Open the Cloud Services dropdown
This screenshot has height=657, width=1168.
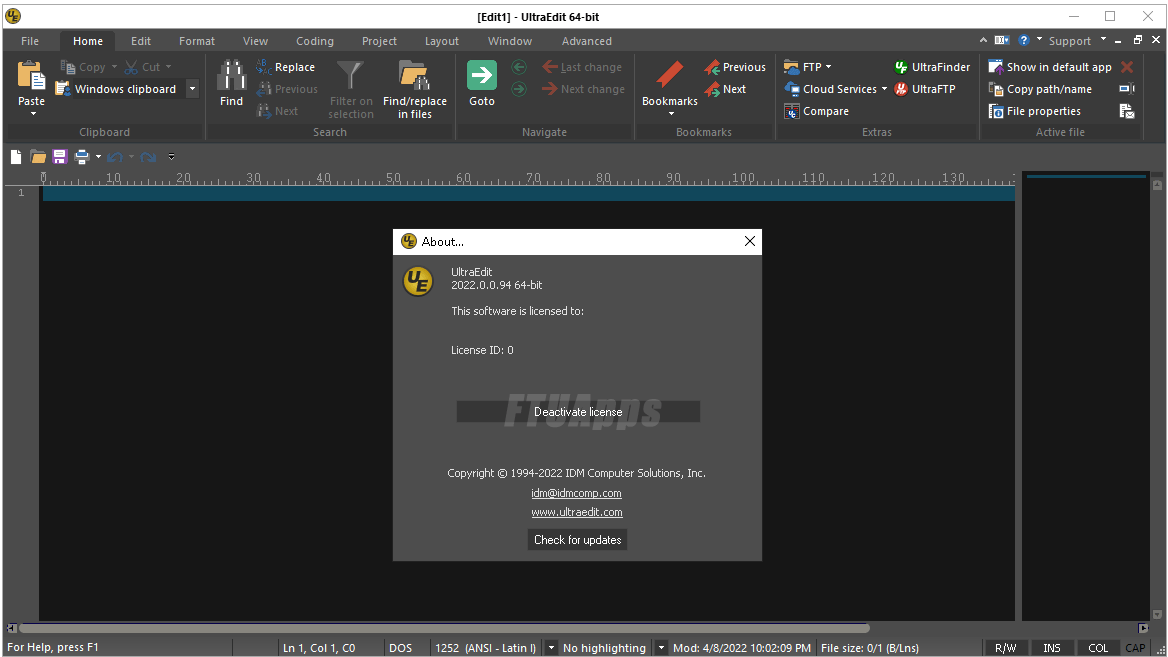pos(884,89)
